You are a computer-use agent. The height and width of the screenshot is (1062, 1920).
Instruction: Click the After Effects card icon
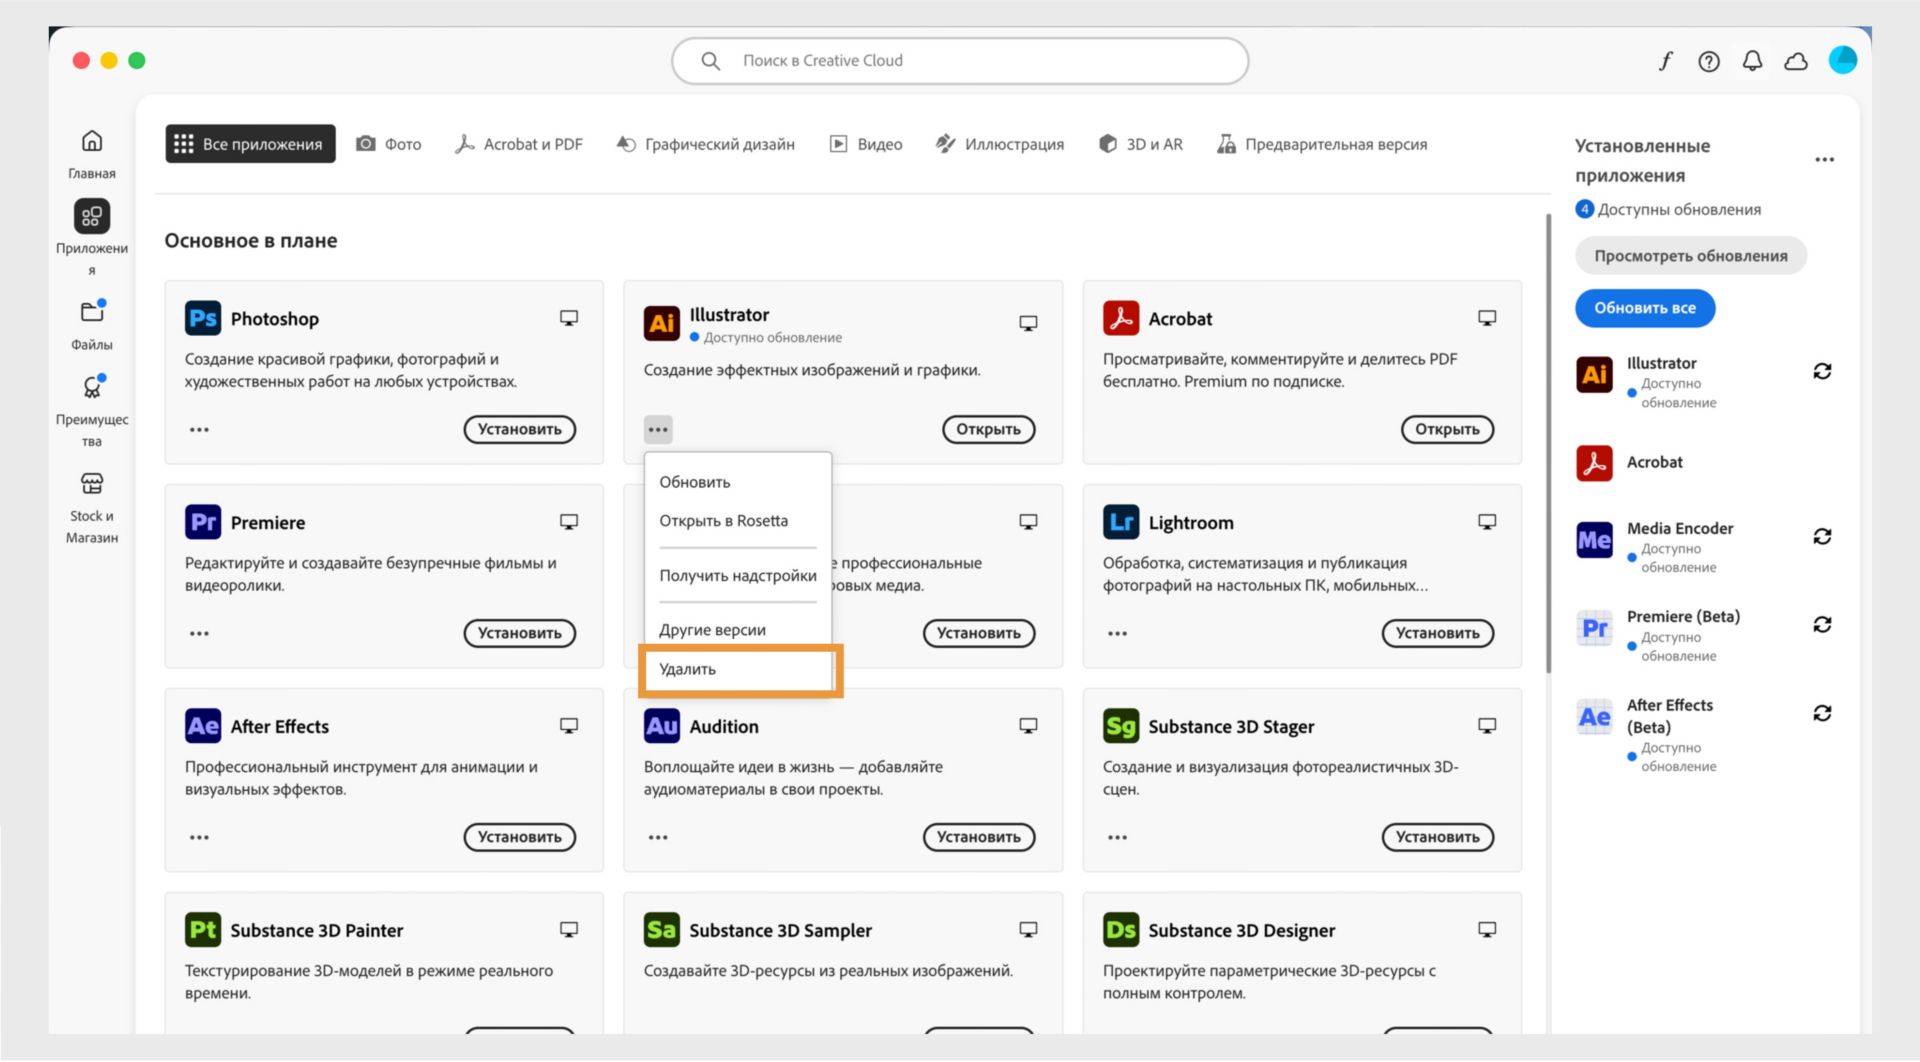pyautogui.click(x=203, y=726)
